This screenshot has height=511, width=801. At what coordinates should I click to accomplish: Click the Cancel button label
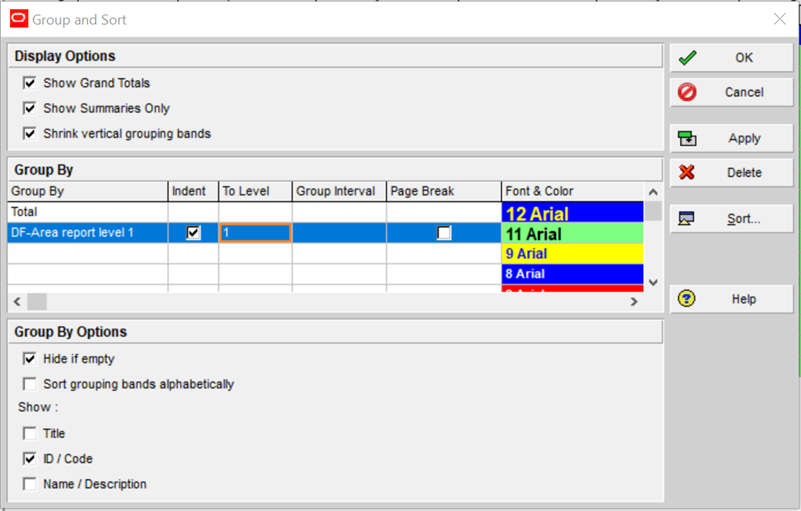tap(744, 92)
